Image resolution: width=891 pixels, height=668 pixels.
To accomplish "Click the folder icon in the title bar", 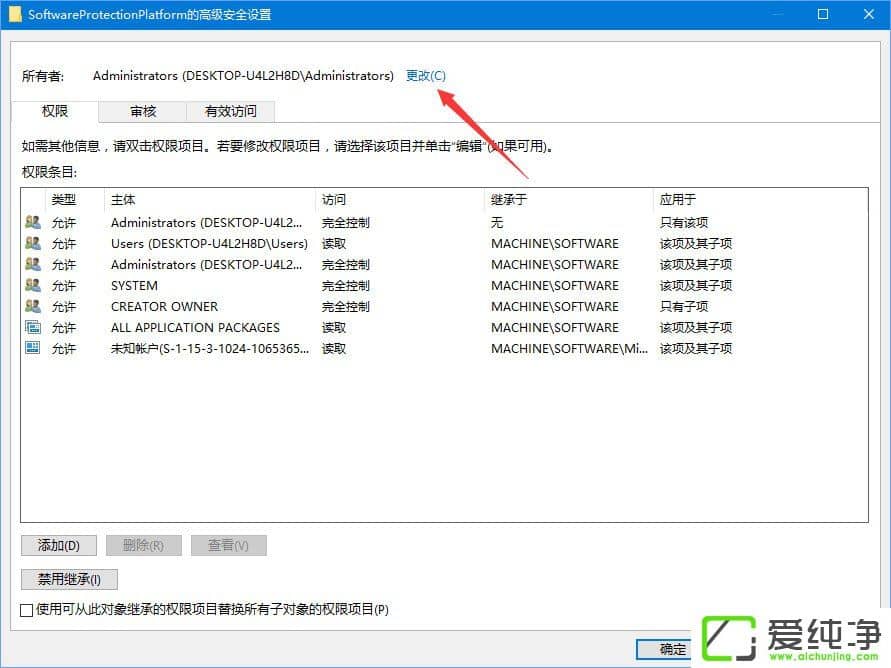I will pos(14,14).
